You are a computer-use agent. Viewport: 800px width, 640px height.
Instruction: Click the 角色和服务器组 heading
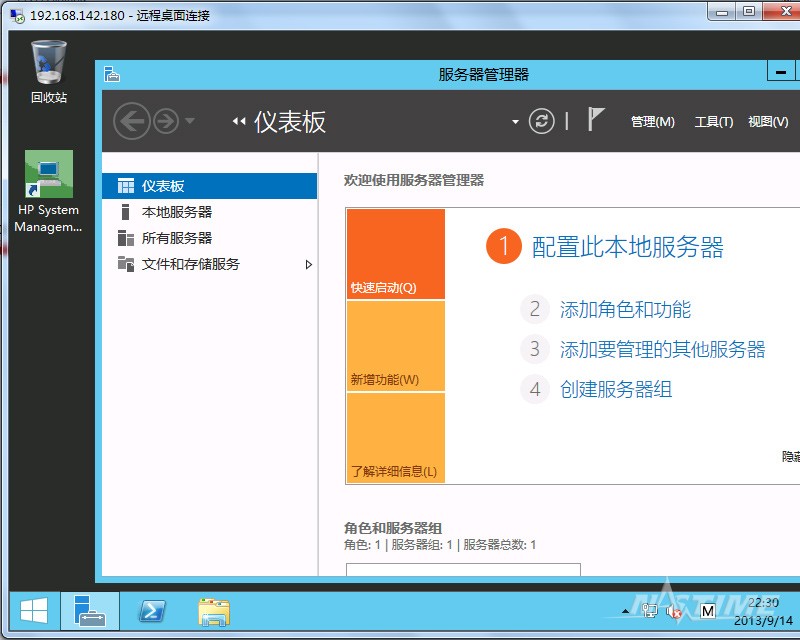coord(393,528)
